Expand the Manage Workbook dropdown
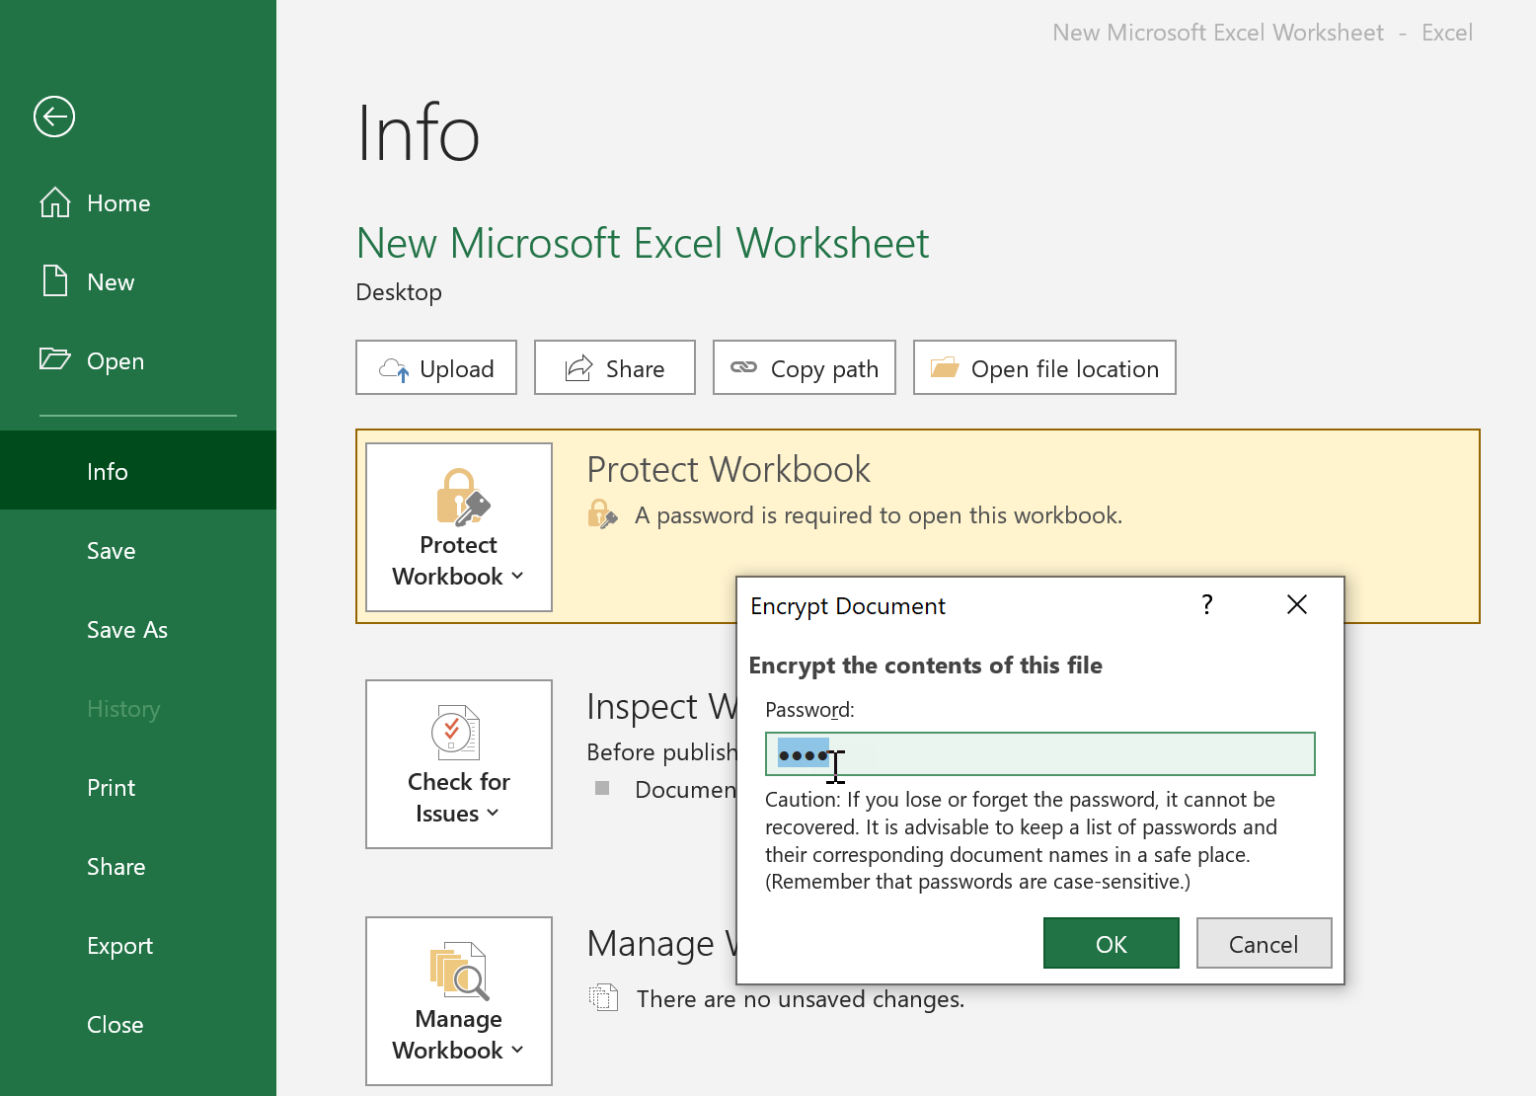Screen dimensions: 1536x1096 (518, 1050)
